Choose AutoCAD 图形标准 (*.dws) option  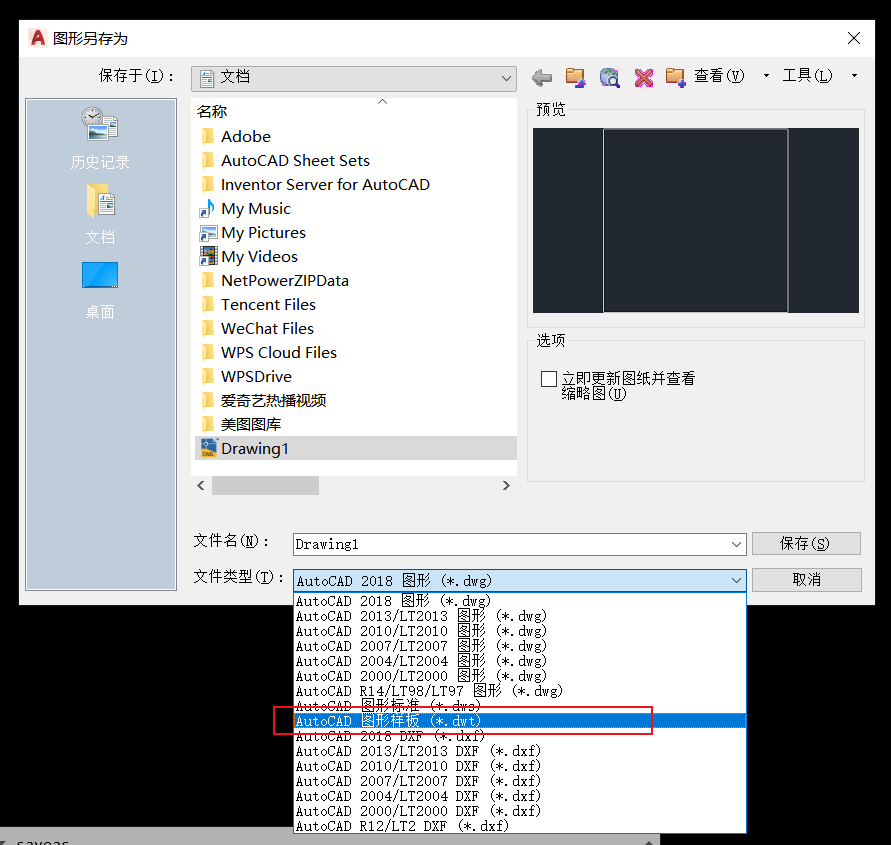pyautogui.click(x=519, y=706)
